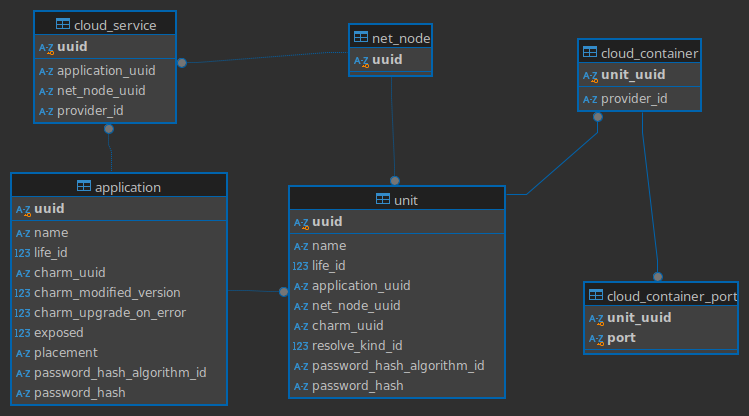Select provider_id column in cloud_service table
The image size is (749, 416).
click(89, 110)
